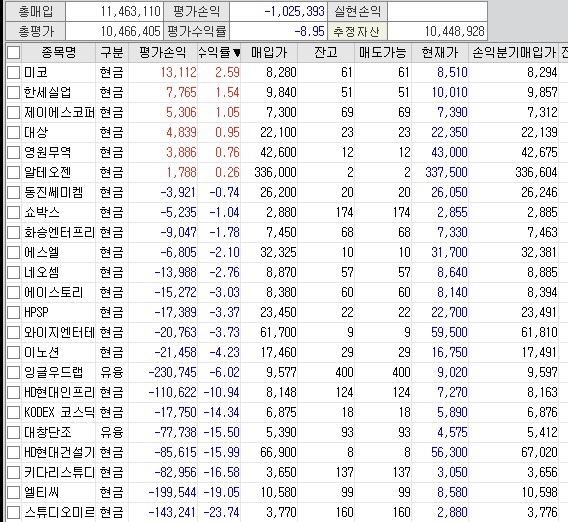Select the stock name 대창단조

[x=48, y=433]
